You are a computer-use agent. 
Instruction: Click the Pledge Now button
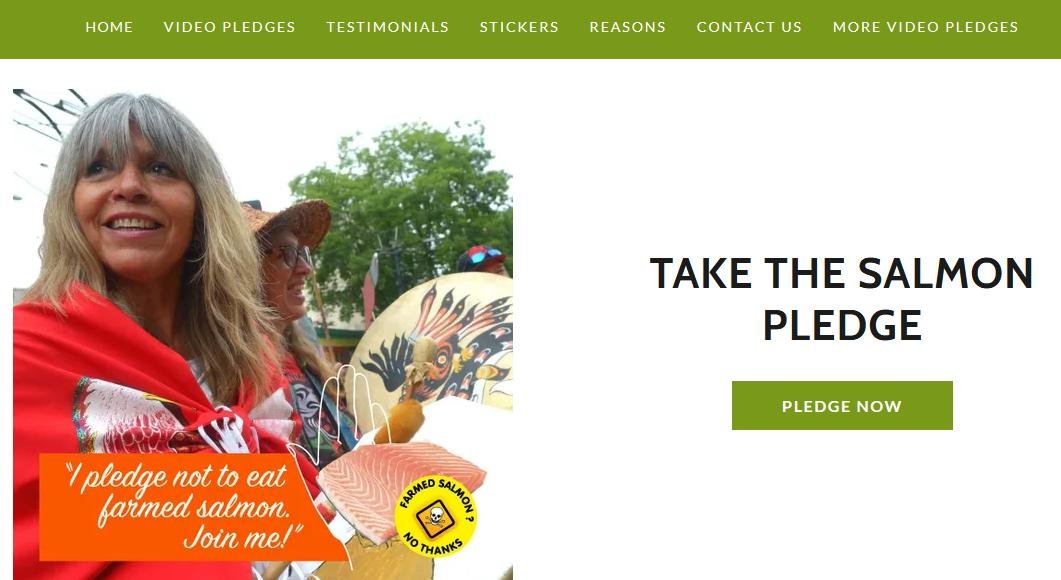pyautogui.click(x=842, y=405)
